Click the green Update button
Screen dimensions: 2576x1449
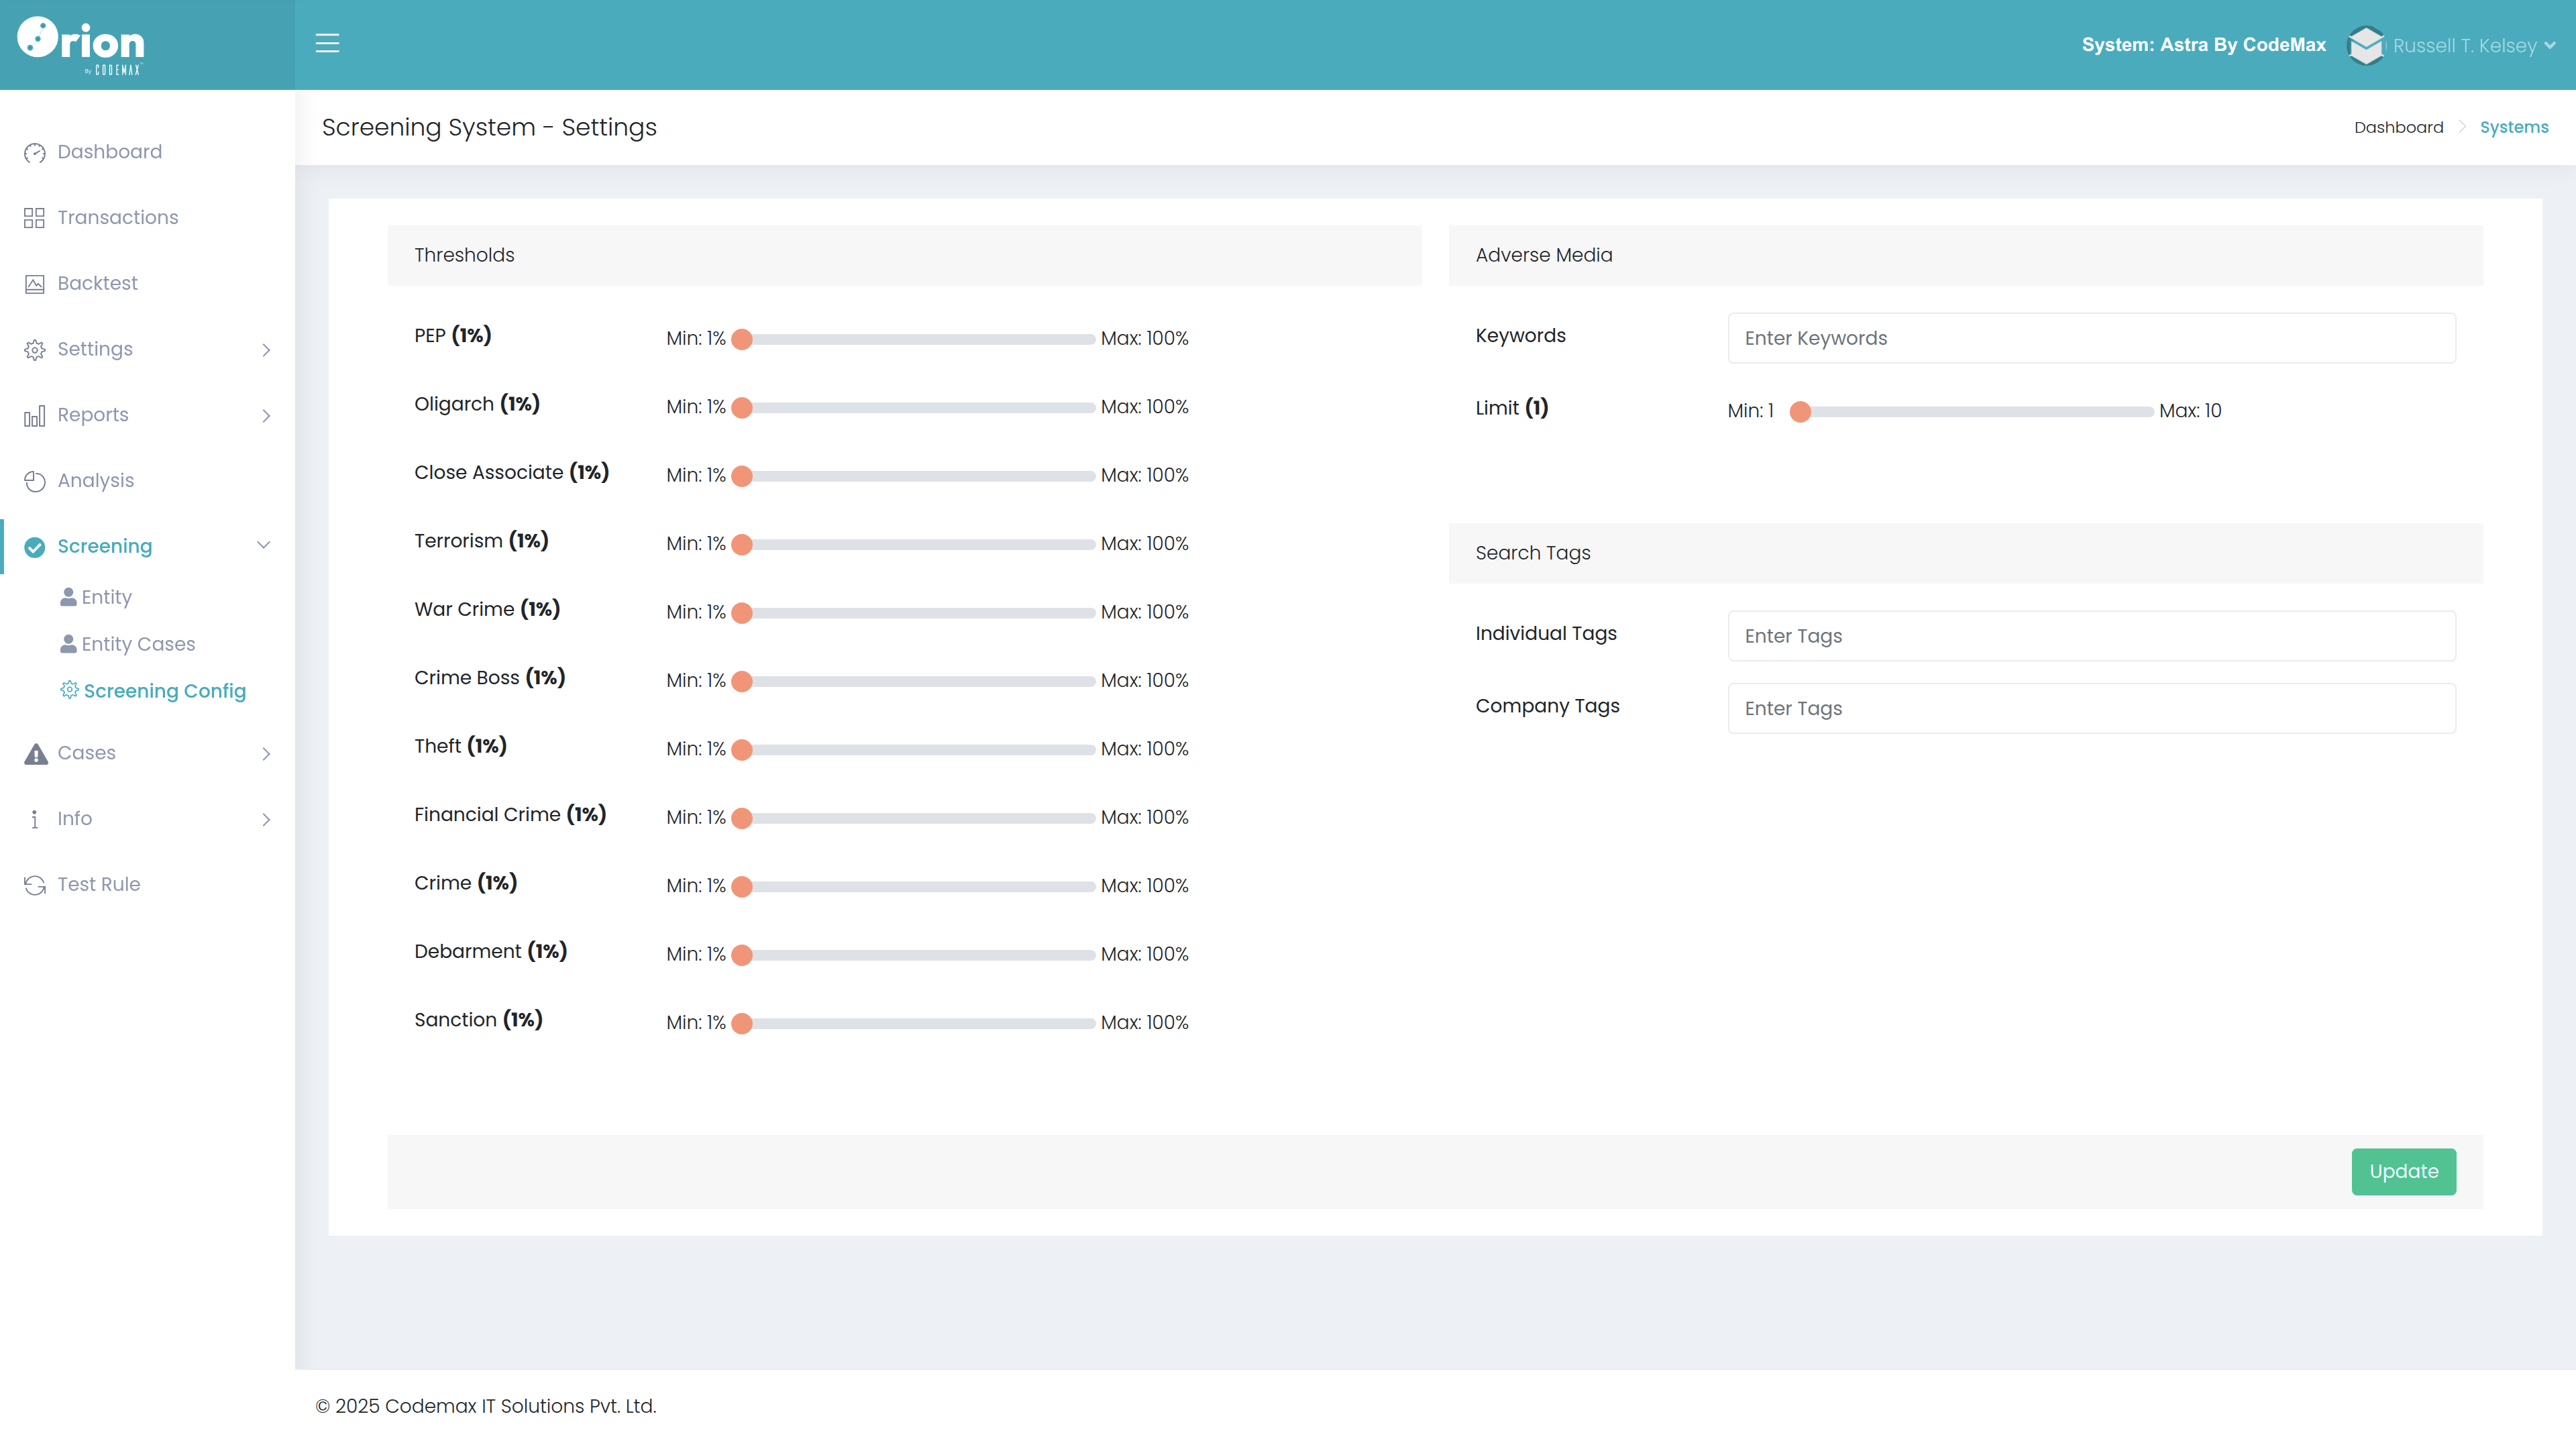2403,1171
